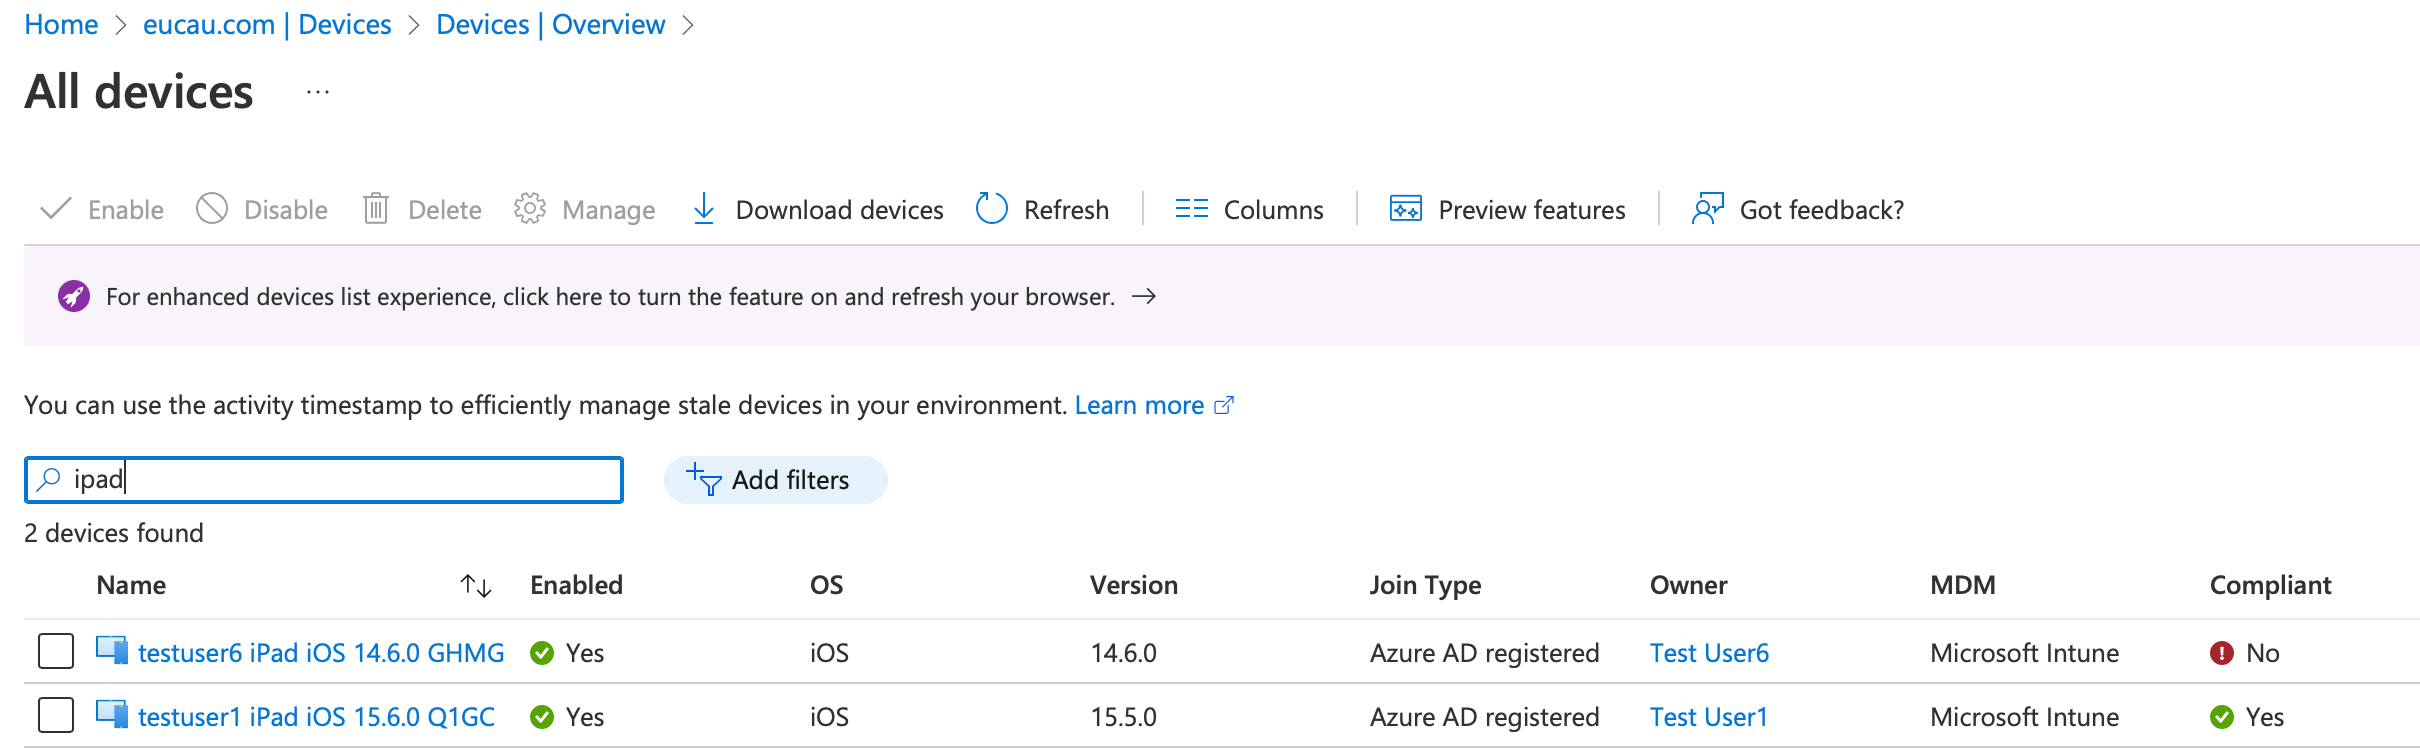Click the Manage gear icon
This screenshot has height=748, width=2420.
point(529,209)
